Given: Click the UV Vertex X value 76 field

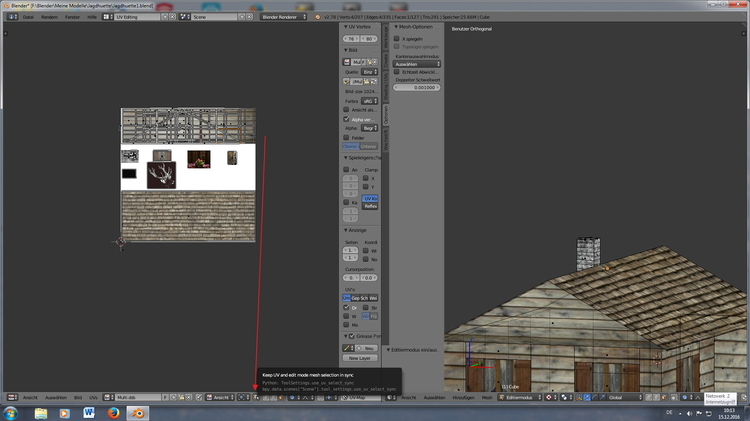Looking at the screenshot, I should tap(351, 39).
